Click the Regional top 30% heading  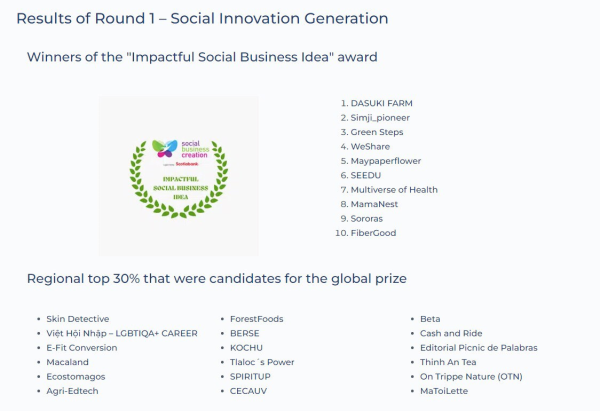[217, 278]
